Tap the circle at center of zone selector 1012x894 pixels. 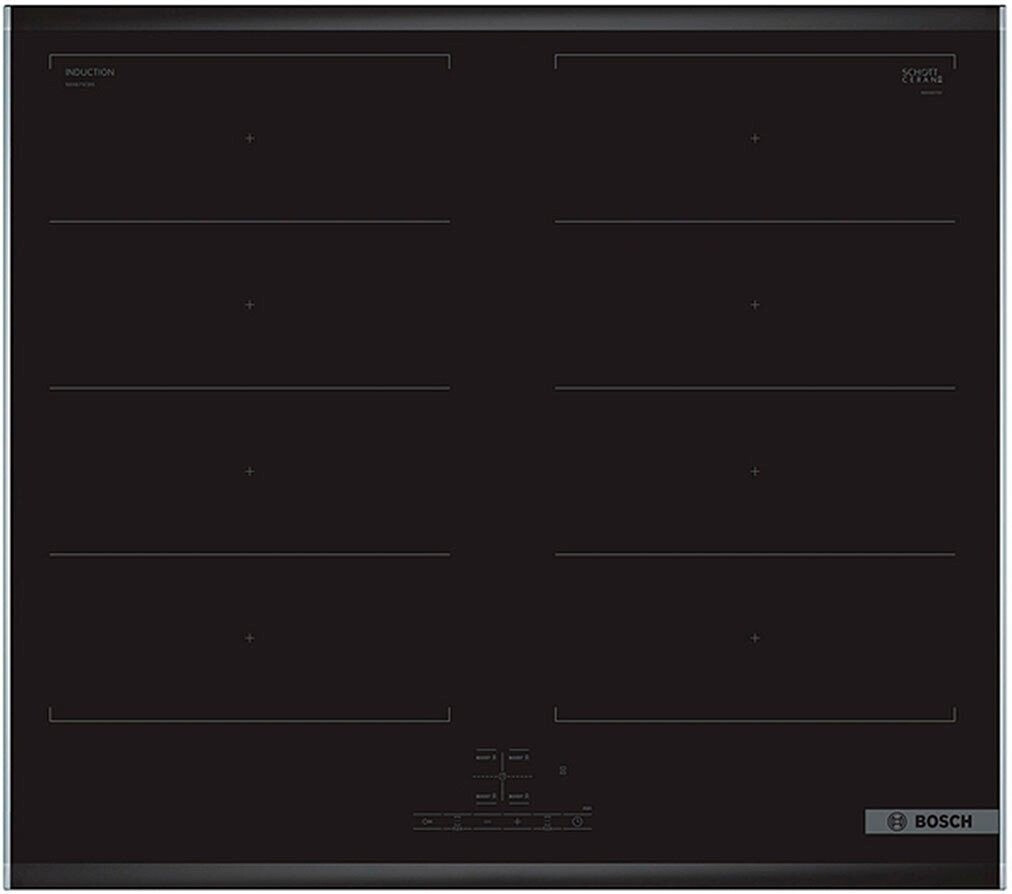502,777
